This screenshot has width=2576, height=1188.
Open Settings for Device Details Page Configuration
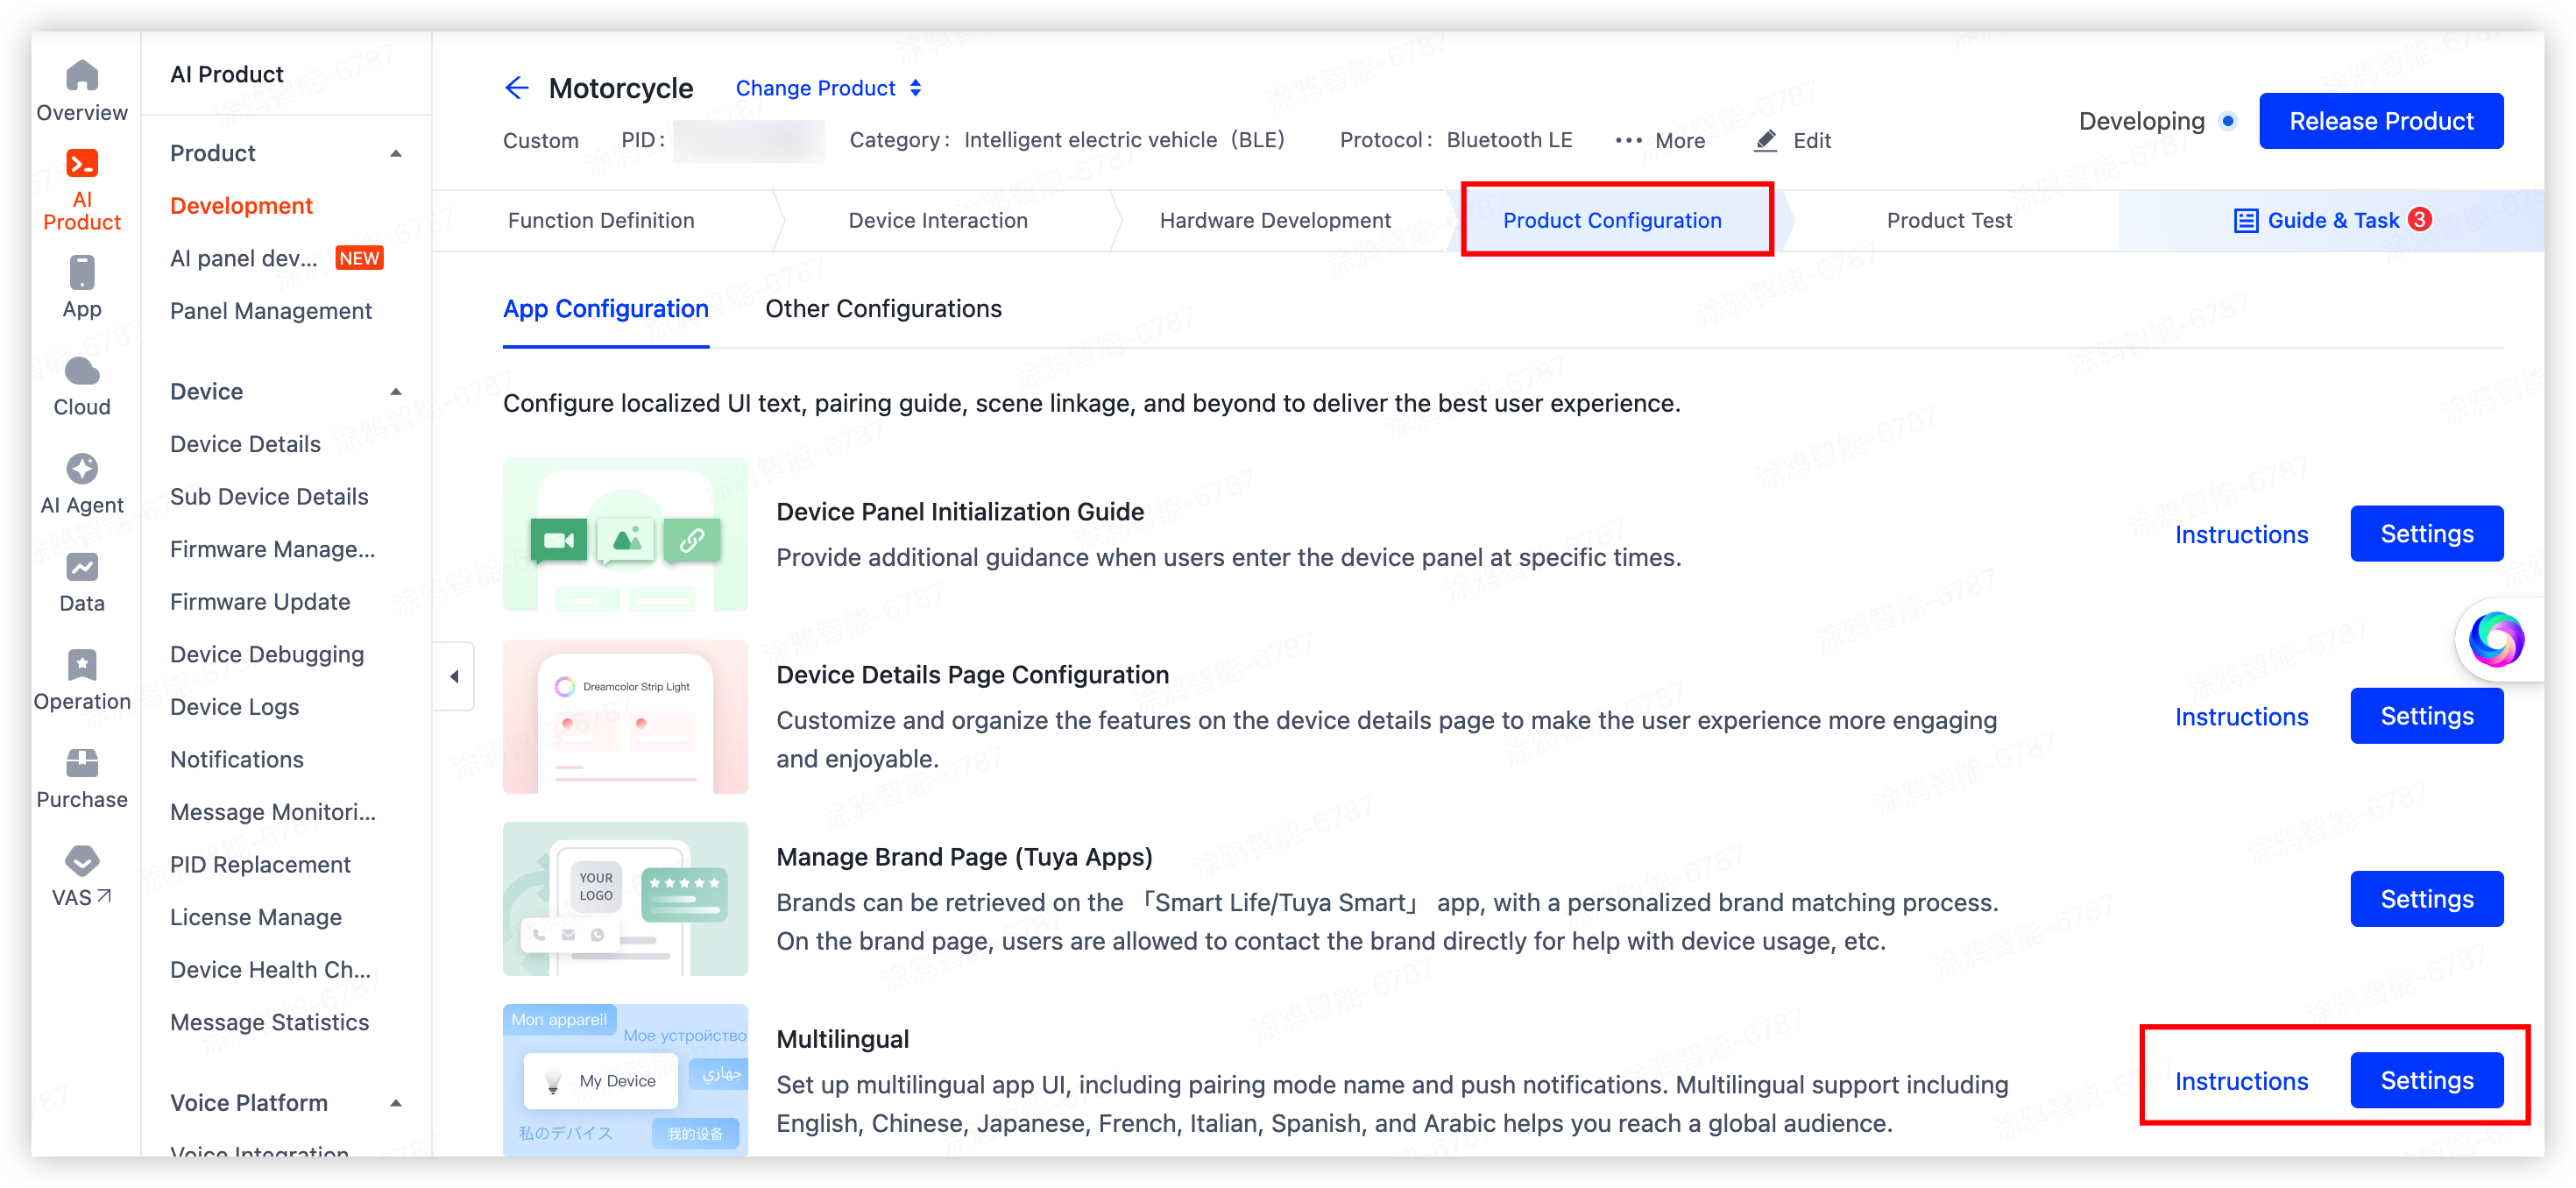click(2427, 716)
